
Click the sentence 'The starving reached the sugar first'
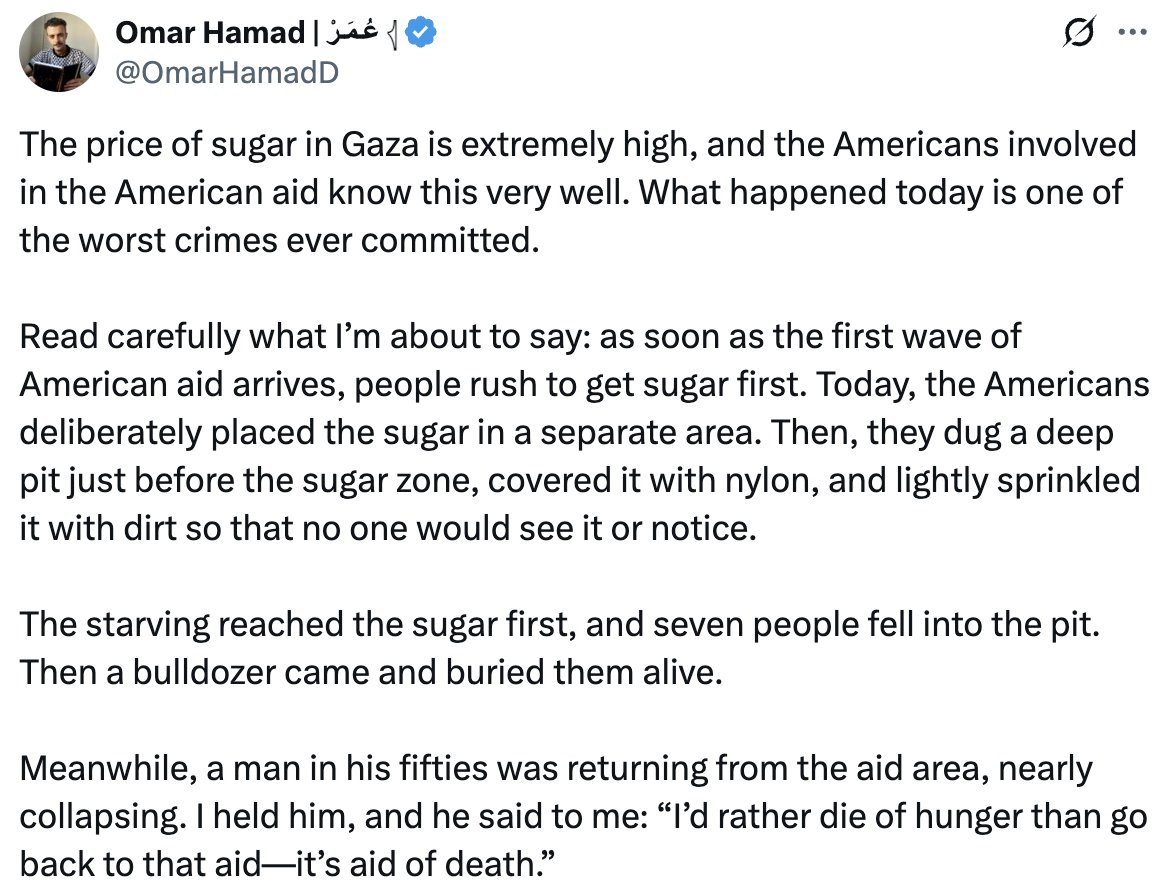559,624
